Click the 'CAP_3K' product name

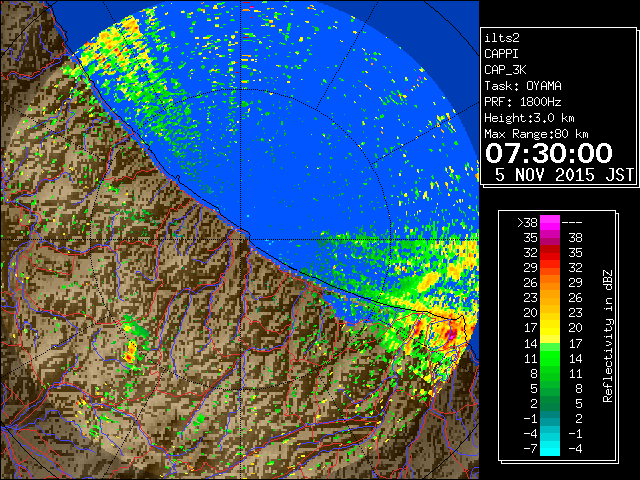505,70
